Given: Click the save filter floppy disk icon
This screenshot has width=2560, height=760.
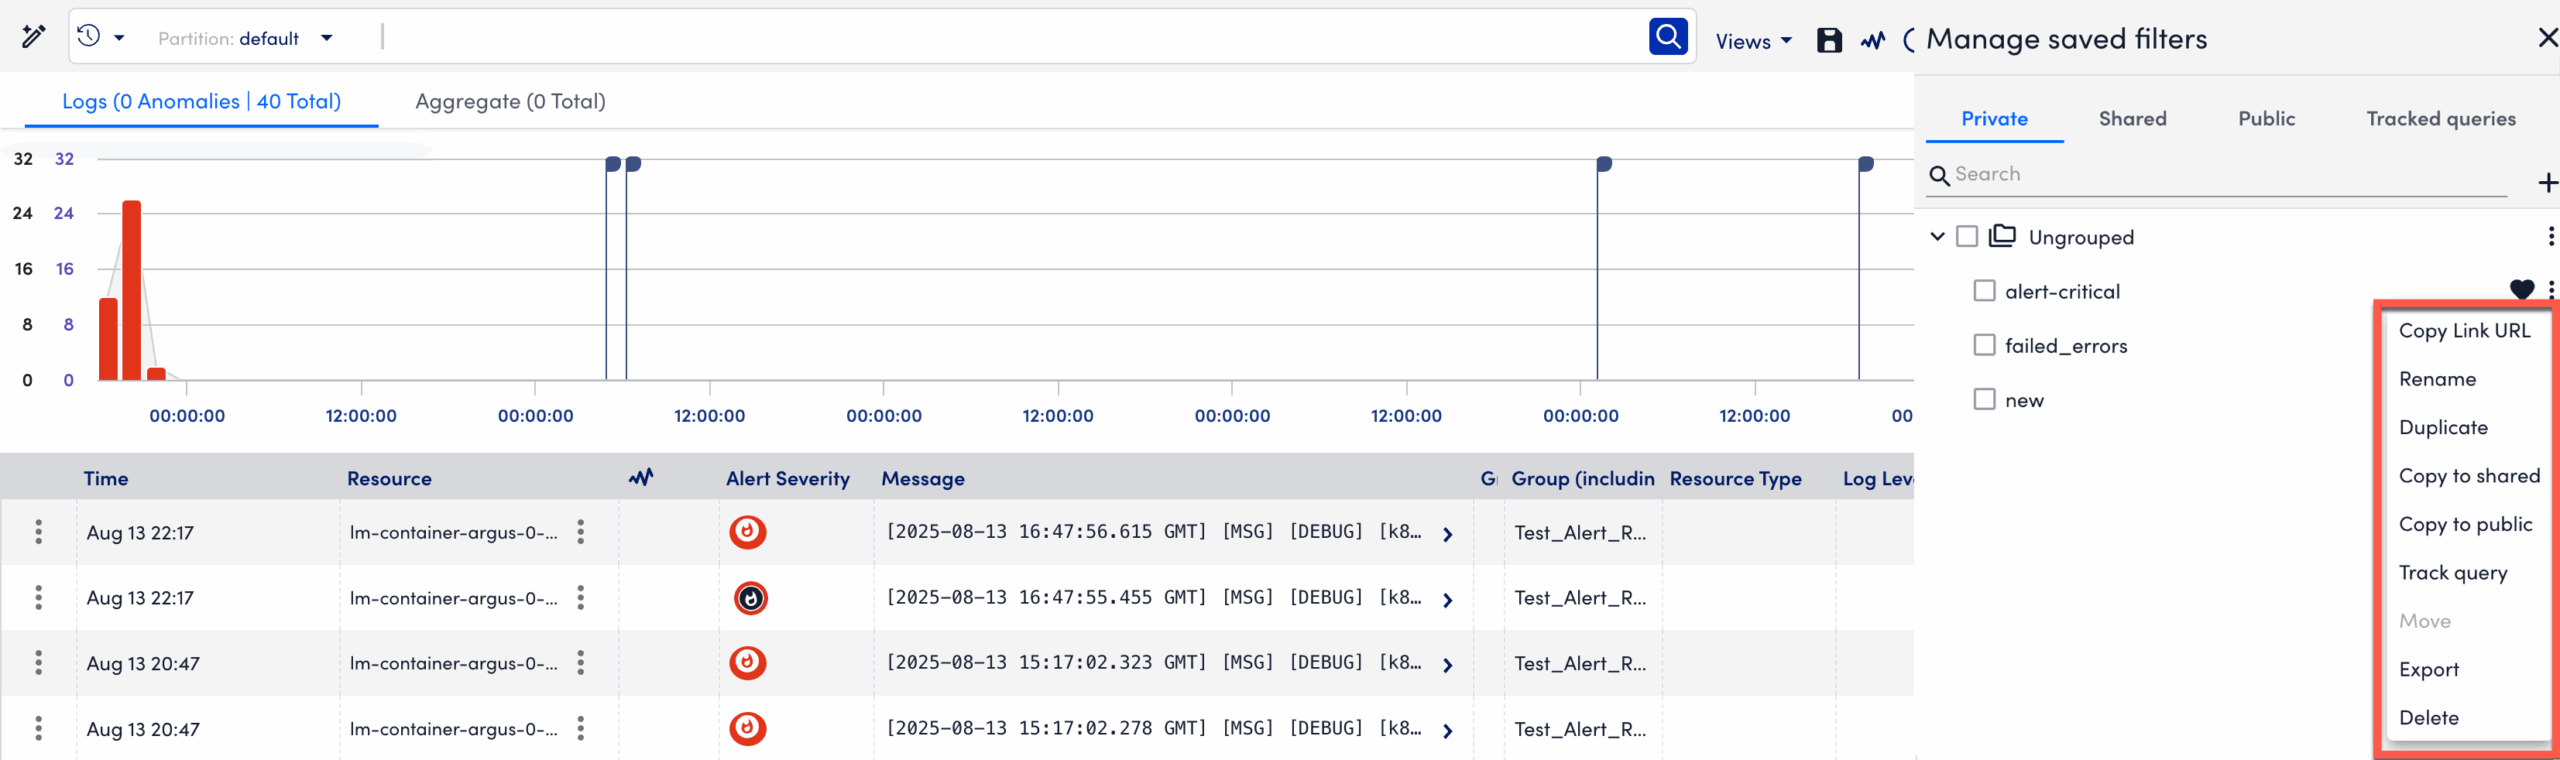Looking at the screenshot, I should pyautogui.click(x=1829, y=40).
